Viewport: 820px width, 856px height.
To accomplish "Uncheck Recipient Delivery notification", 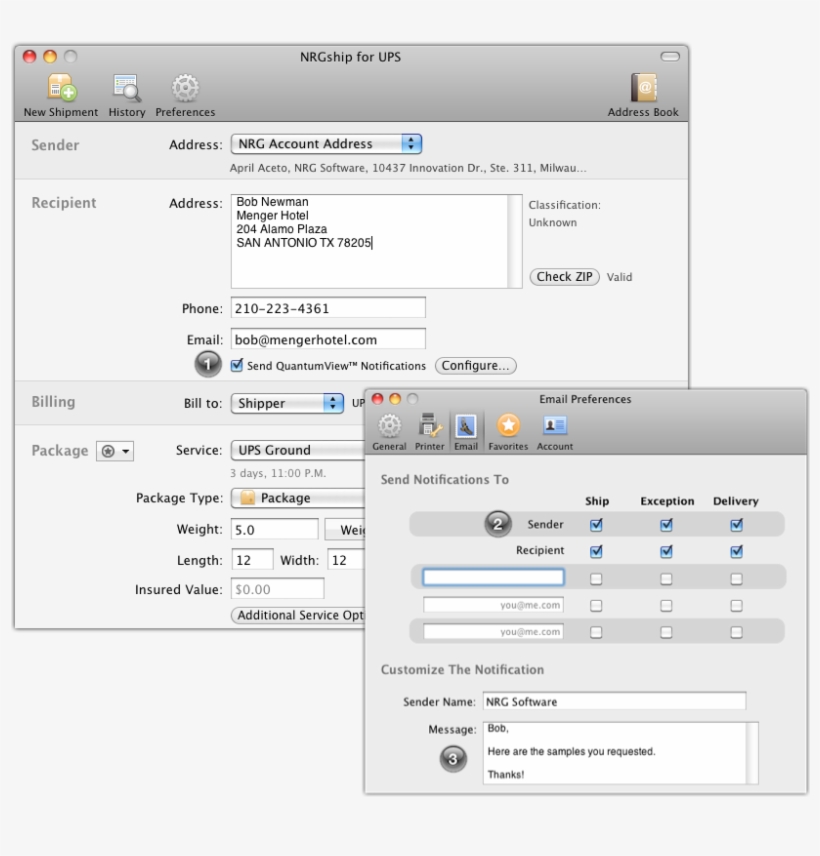I will 736,551.
